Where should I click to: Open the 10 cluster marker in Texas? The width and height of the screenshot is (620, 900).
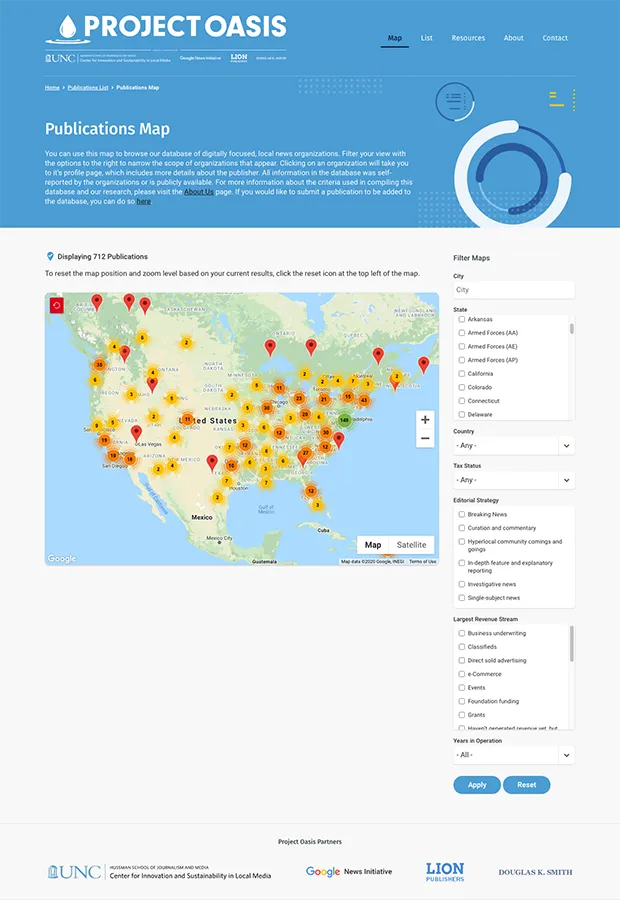(231, 465)
